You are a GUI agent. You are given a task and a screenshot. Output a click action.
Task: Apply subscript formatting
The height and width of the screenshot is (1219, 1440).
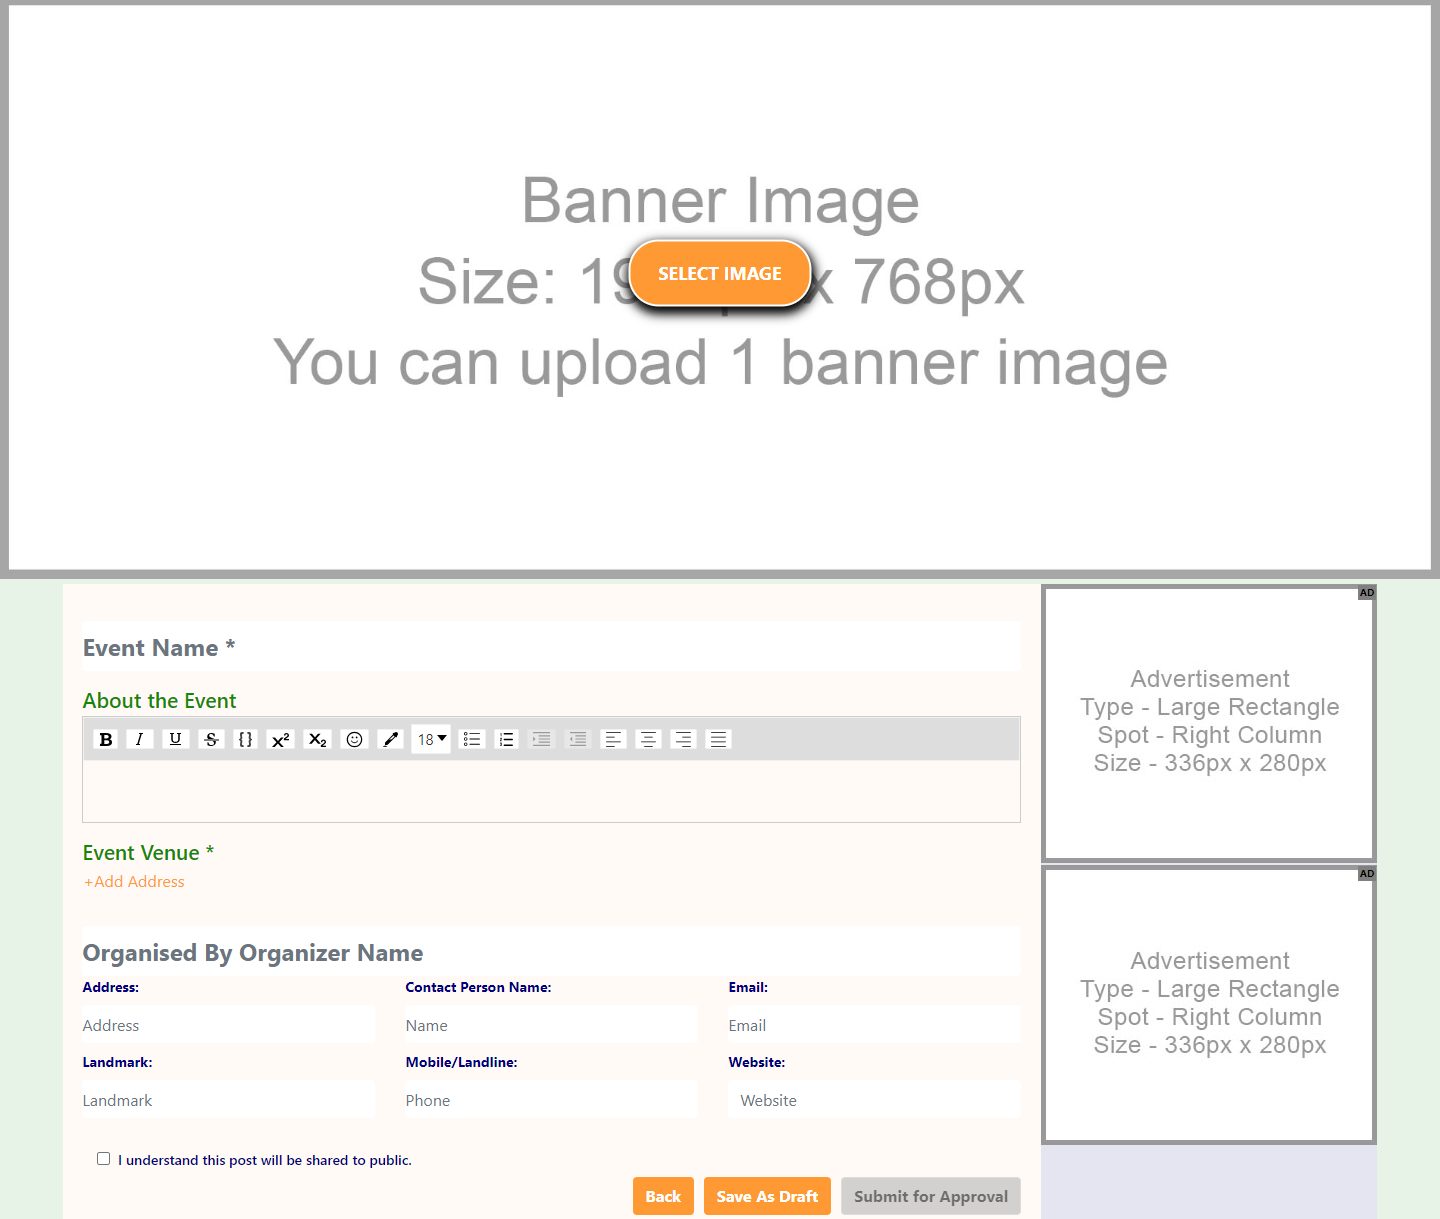pyautogui.click(x=317, y=739)
